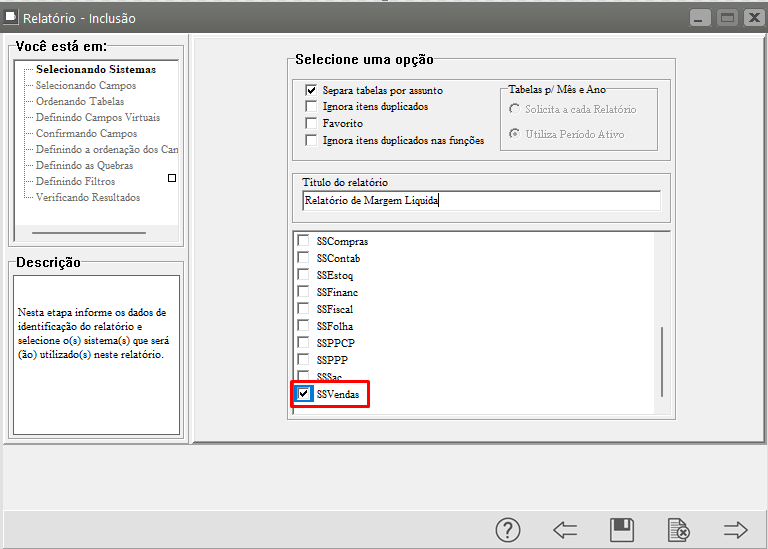Check the Favorito option

click(311, 123)
